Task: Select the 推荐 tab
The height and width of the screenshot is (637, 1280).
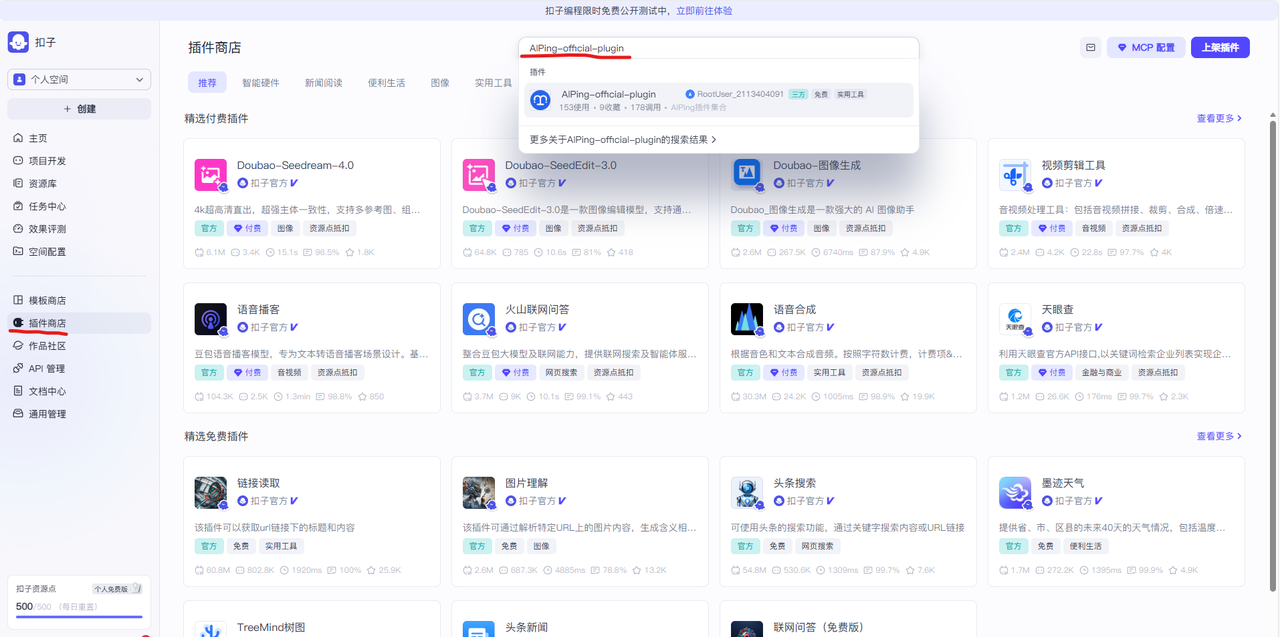Action: (207, 83)
